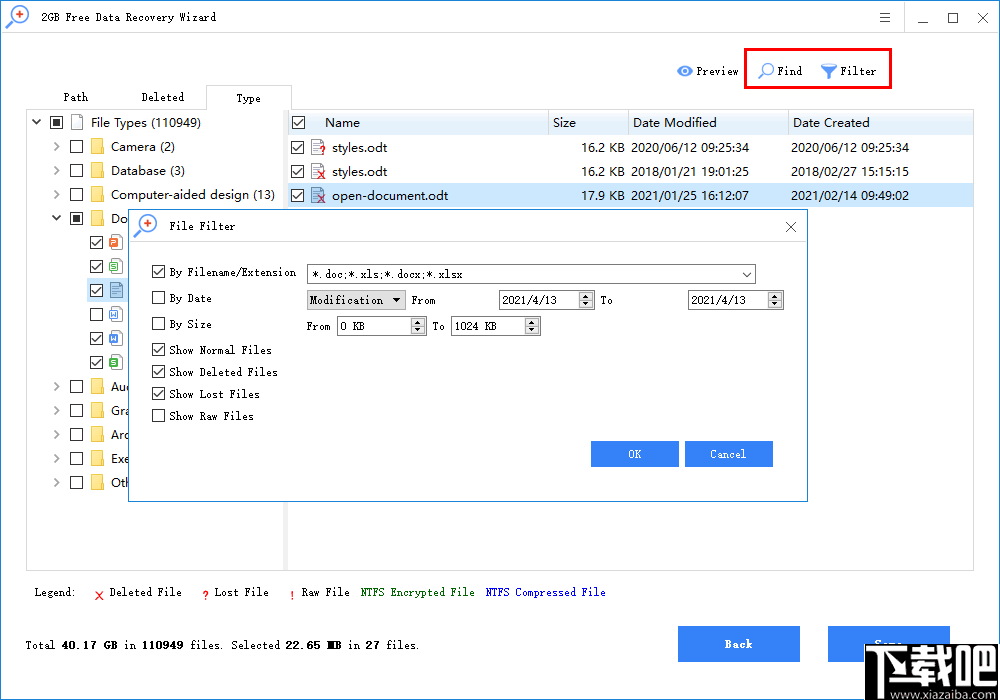Click the Find magnifier icon
This screenshot has width=1000, height=700.
coord(766,70)
